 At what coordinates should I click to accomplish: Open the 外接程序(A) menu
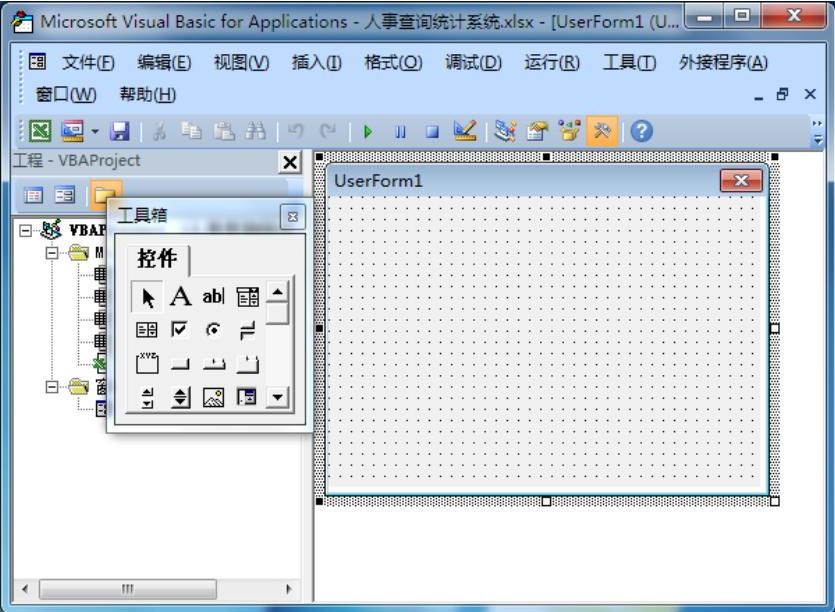coord(723,62)
